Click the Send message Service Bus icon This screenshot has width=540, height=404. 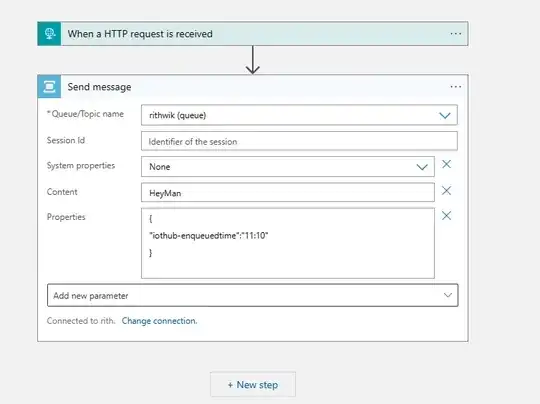pos(49,86)
